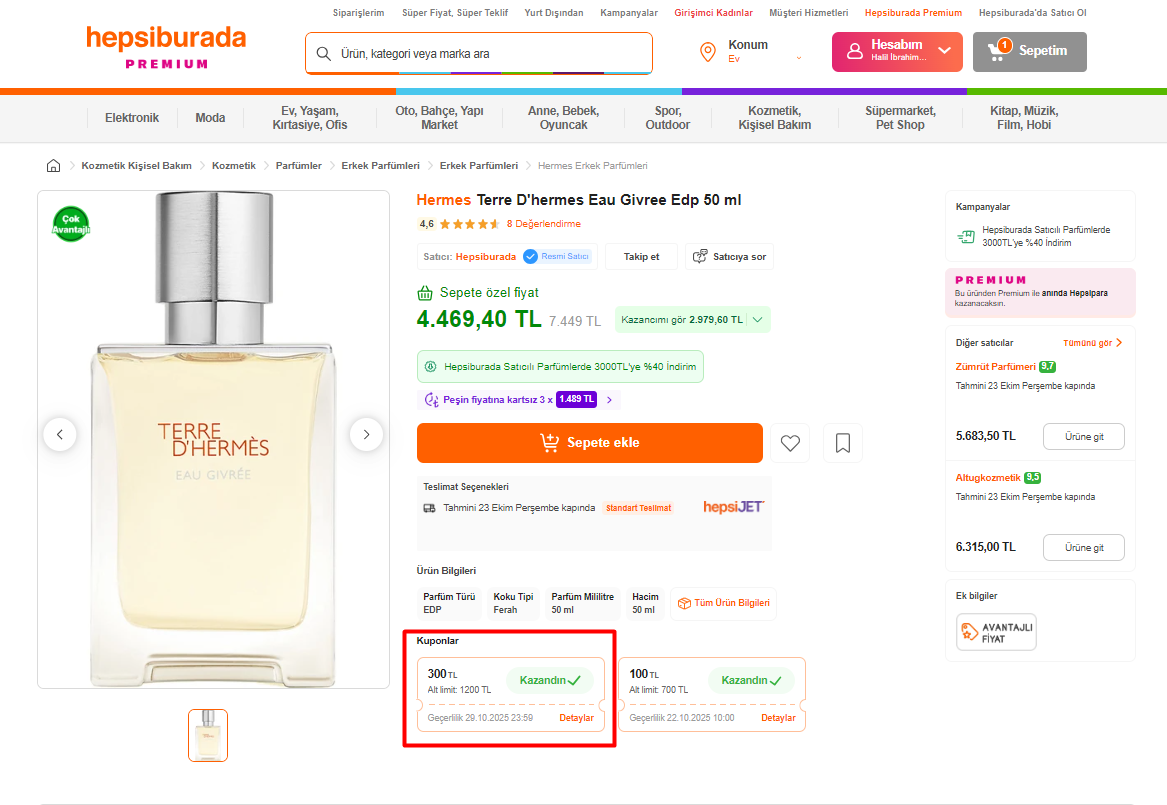The height and width of the screenshot is (805, 1167).
Task: Expand the installment options chevron
Action: [610, 399]
